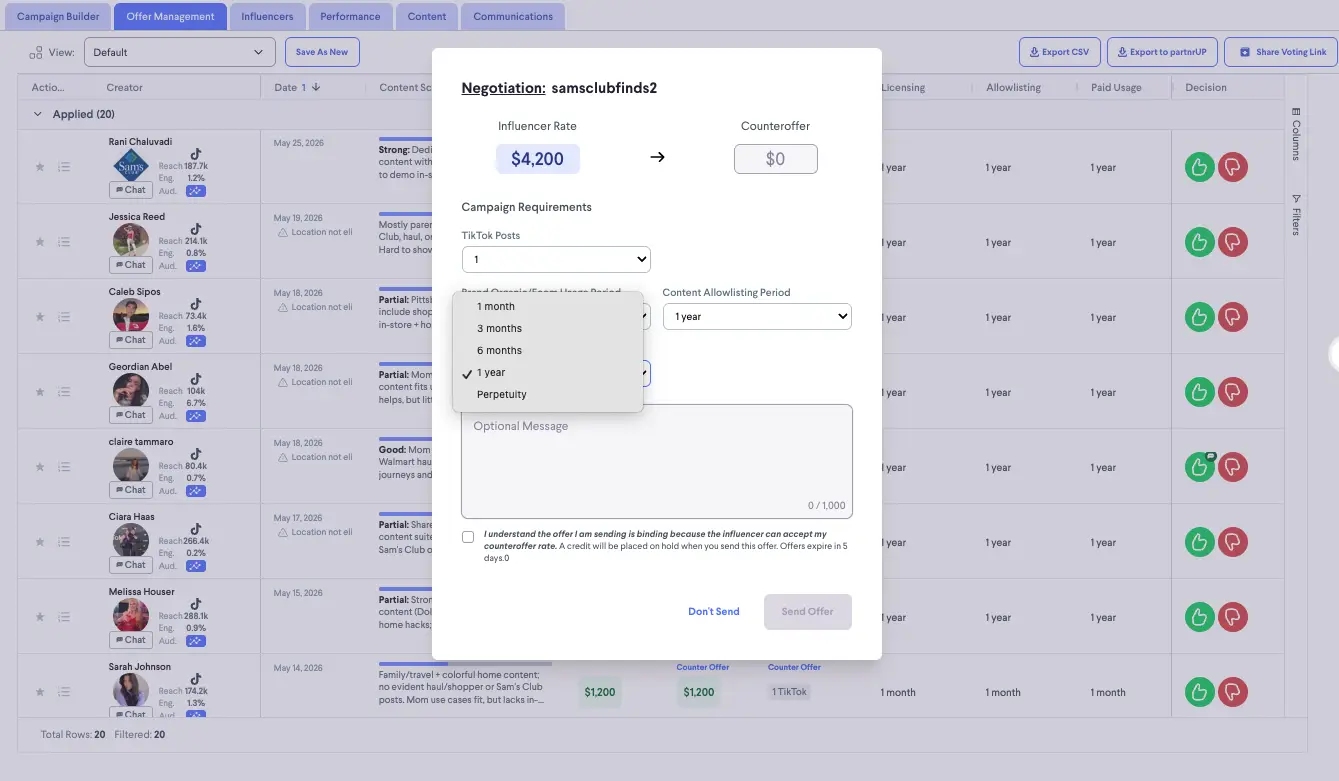
Task: Click TikTok icon for Melissa Houser
Action: (196, 603)
